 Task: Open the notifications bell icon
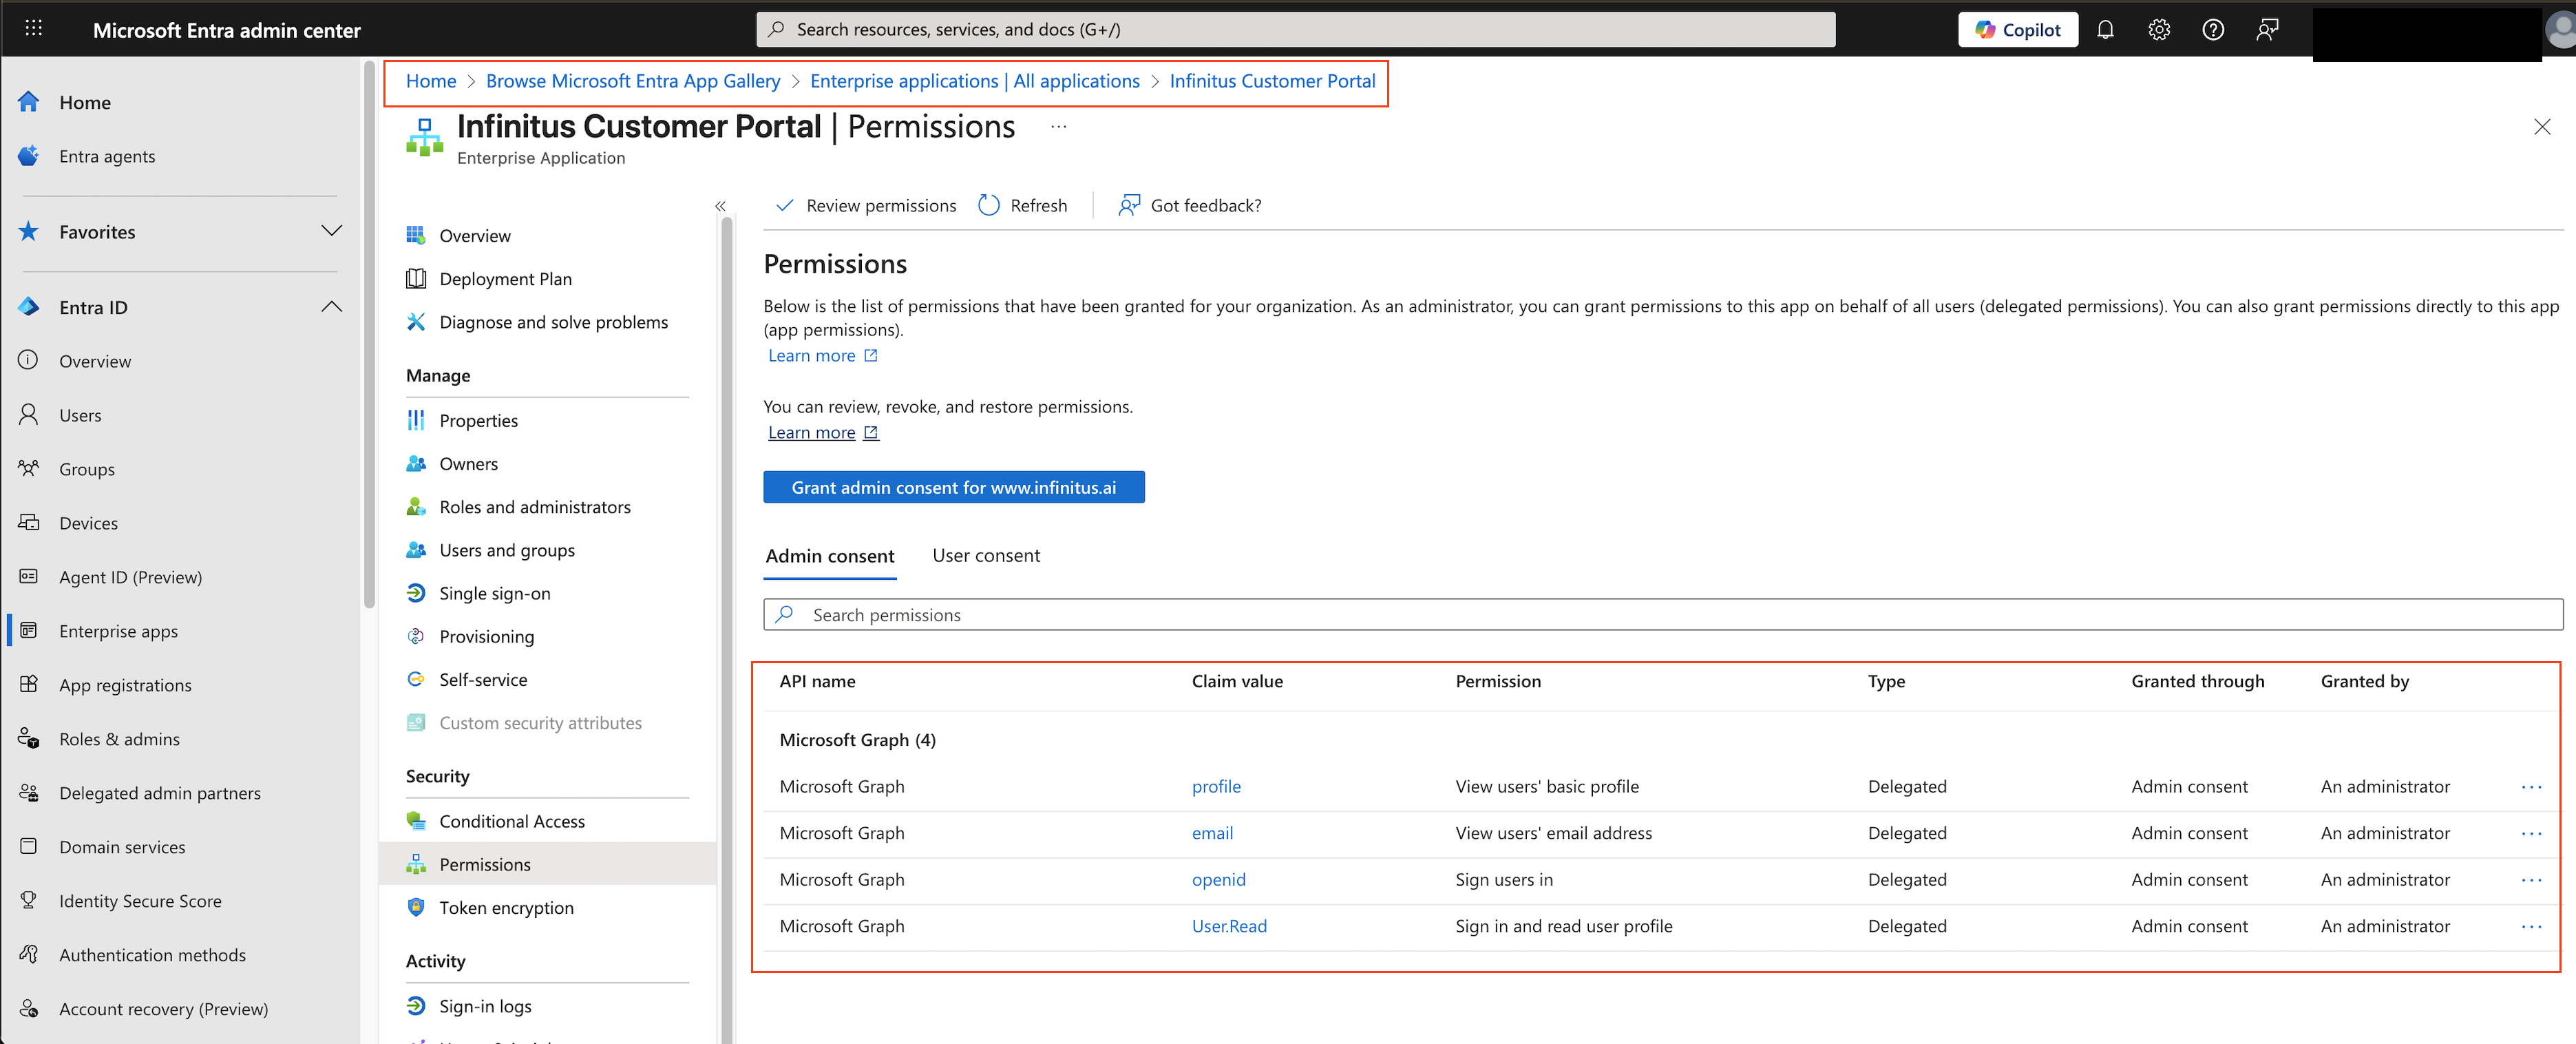click(2105, 30)
